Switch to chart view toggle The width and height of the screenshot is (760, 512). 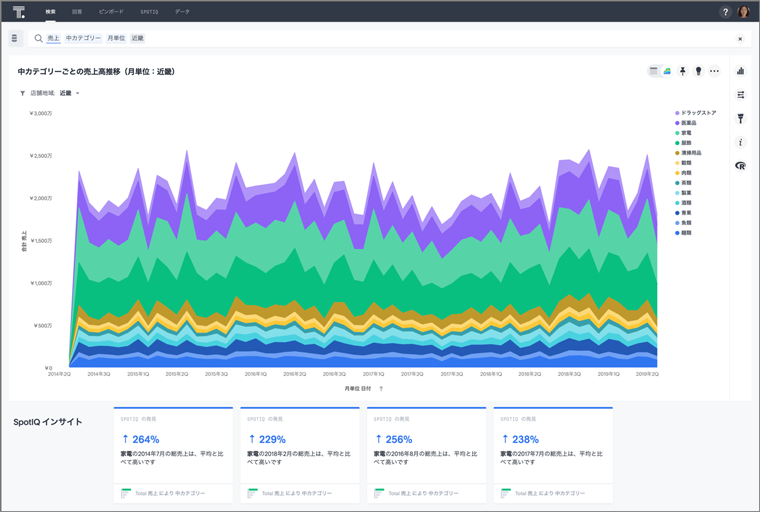click(x=667, y=71)
